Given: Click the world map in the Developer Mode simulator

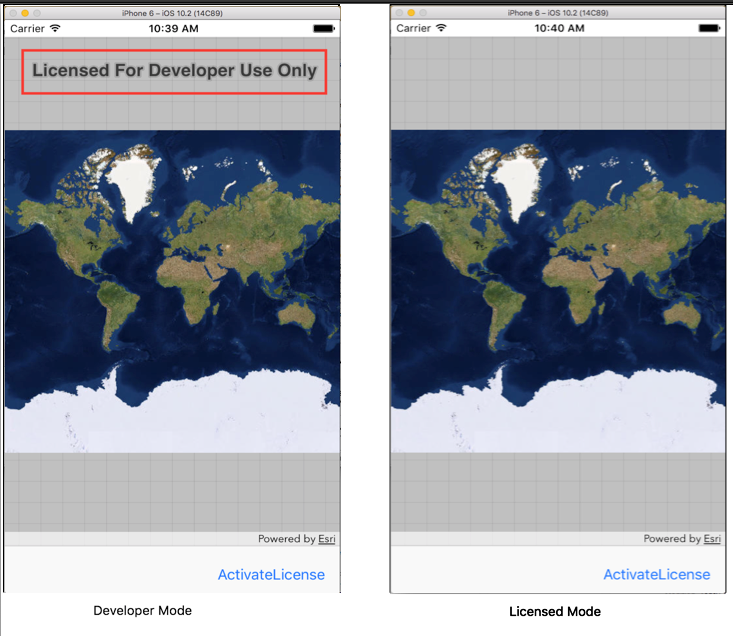Looking at the screenshot, I should (172, 291).
